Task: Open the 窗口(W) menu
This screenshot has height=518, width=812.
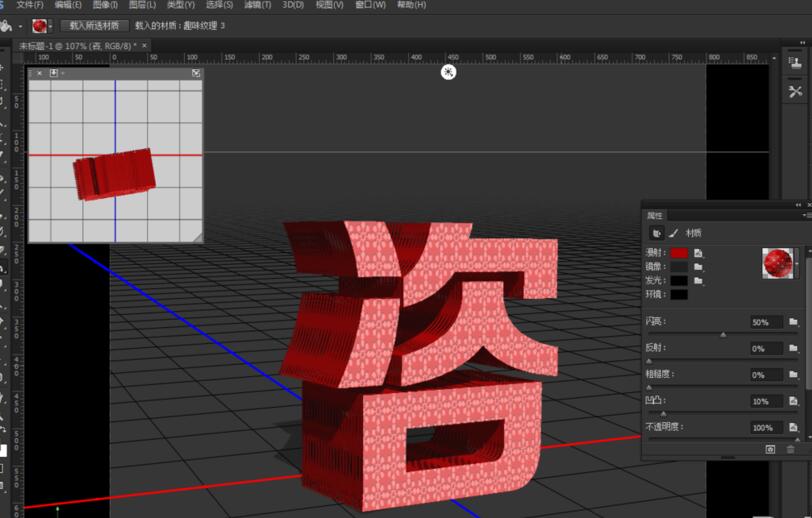Action: tap(370, 5)
